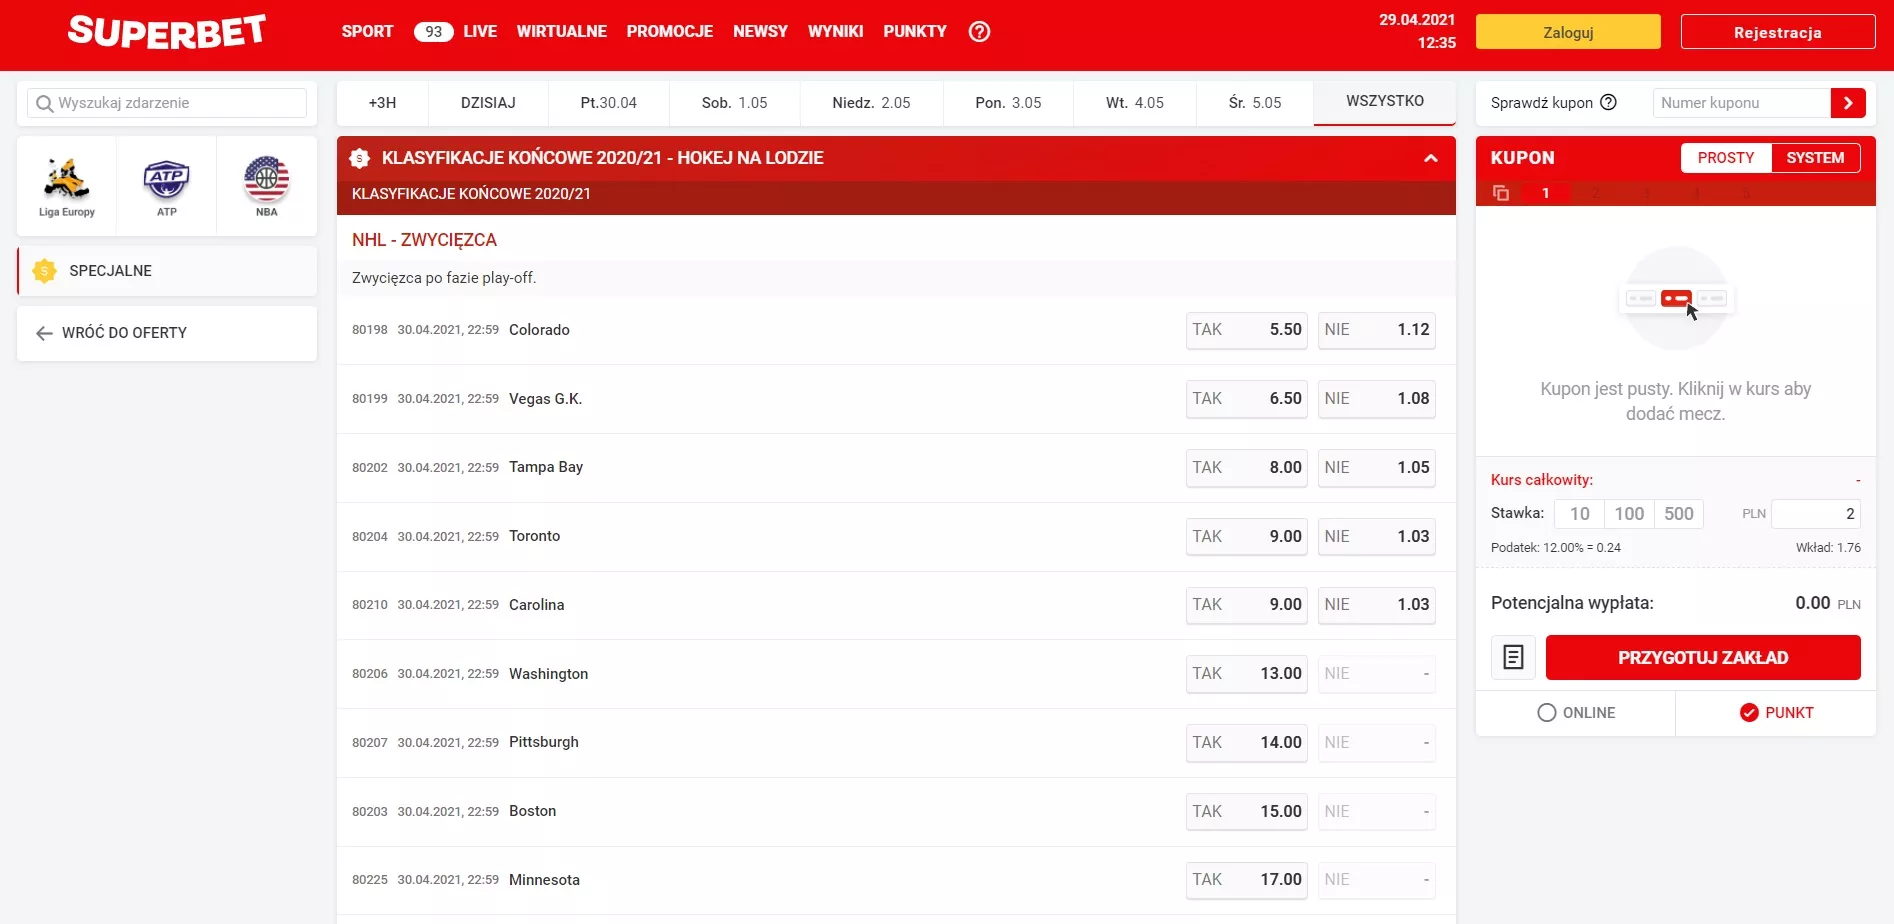The image size is (1894, 924).
Task: Click PRZYGOTUJ ZAKŁAD button
Action: coord(1703,658)
